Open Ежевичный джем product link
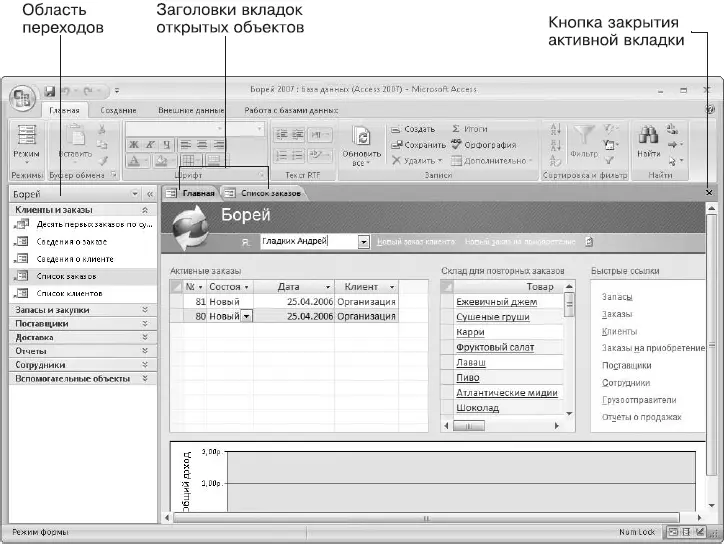The image size is (724, 544). 496,302
